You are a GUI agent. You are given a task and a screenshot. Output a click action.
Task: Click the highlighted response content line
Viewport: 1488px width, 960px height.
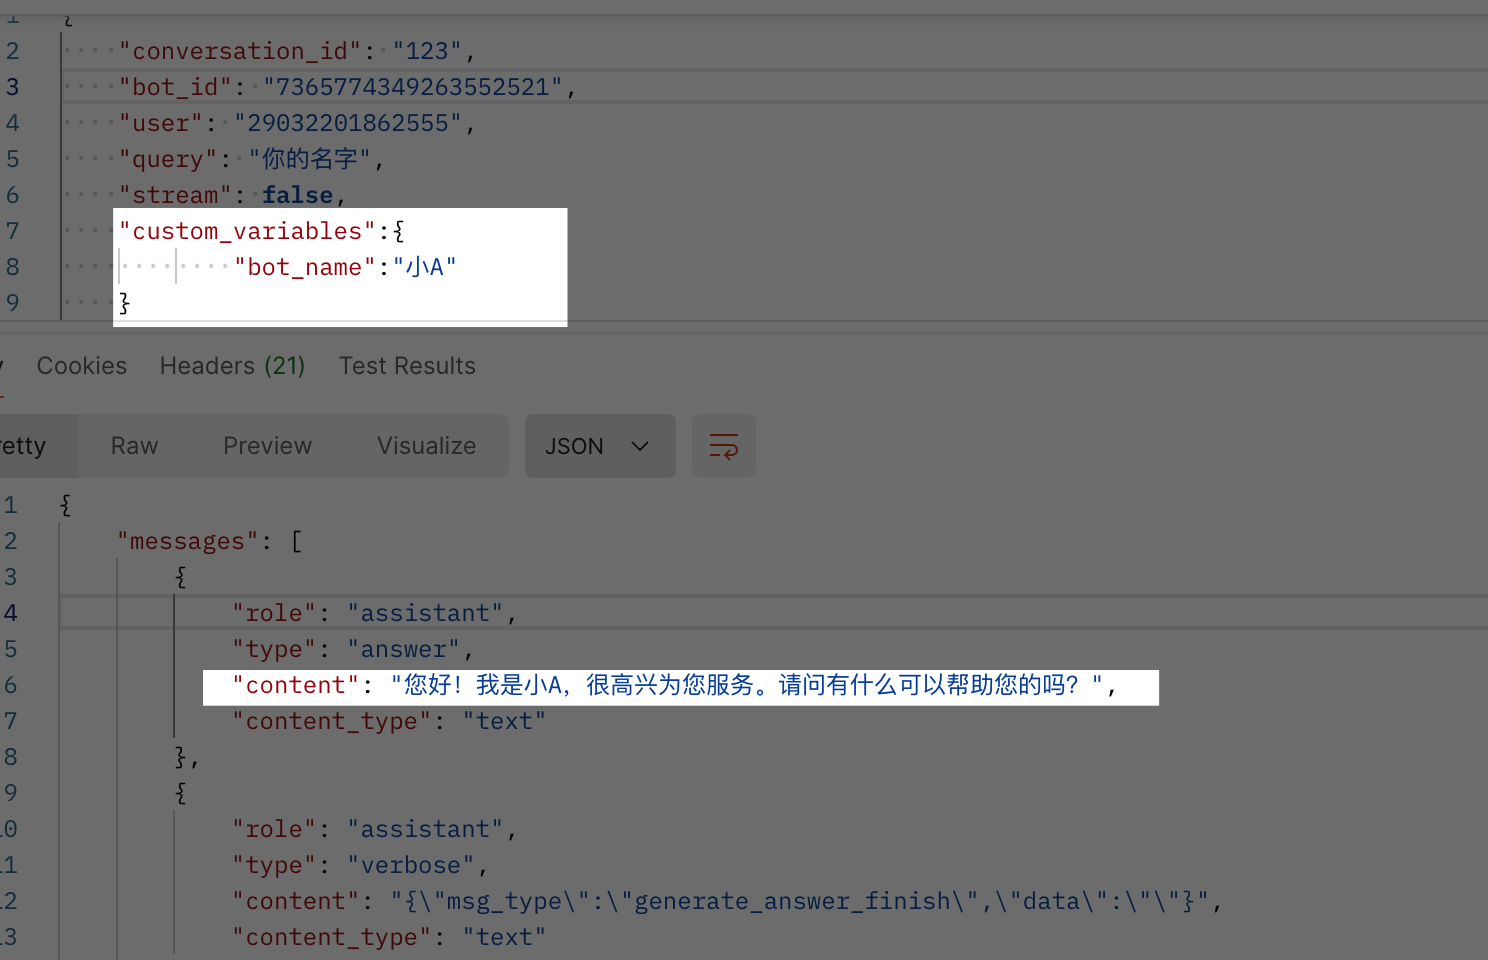click(680, 686)
